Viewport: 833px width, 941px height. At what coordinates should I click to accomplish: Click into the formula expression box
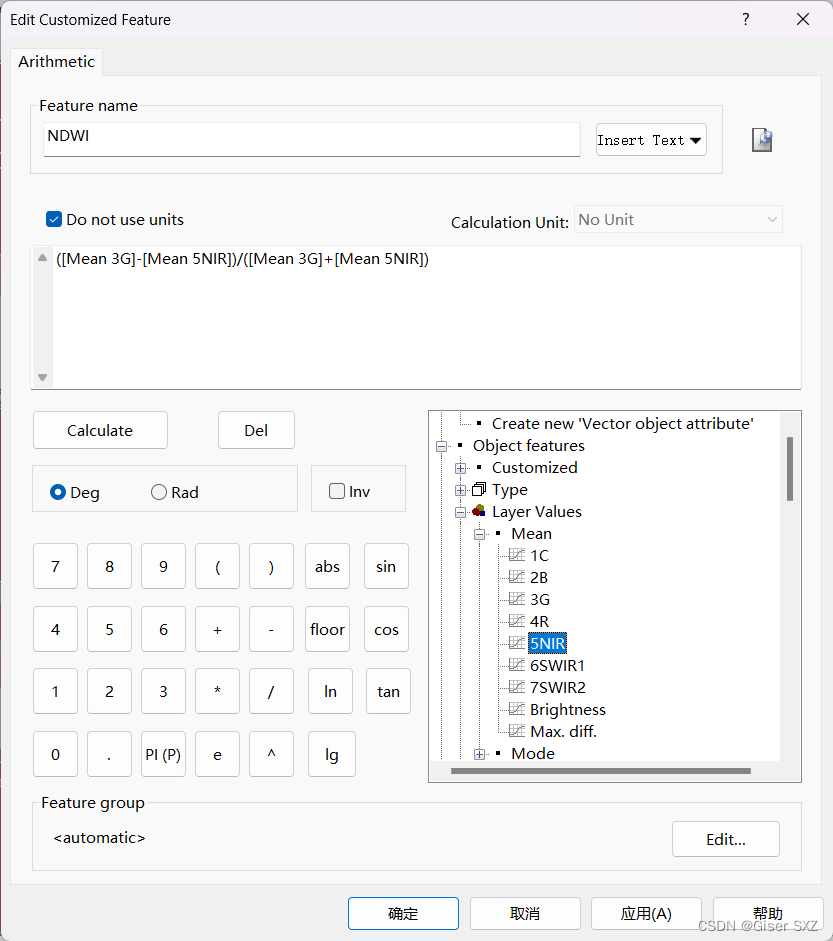coord(426,317)
